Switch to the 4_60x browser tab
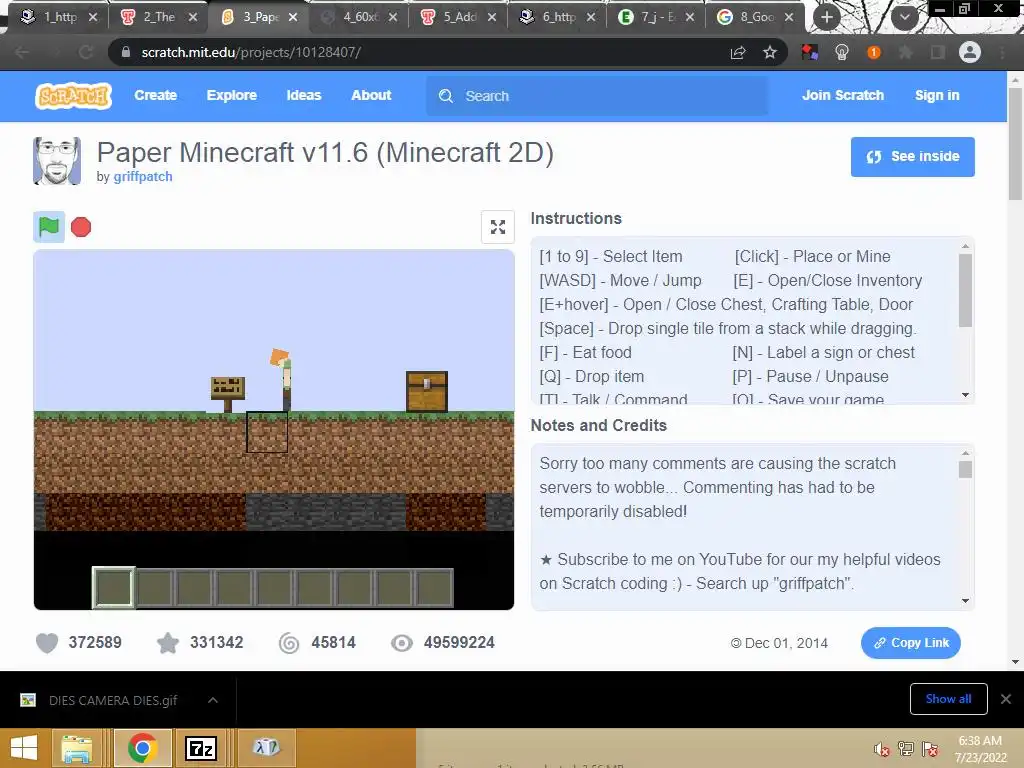This screenshot has height=768, width=1024. tap(360, 17)
